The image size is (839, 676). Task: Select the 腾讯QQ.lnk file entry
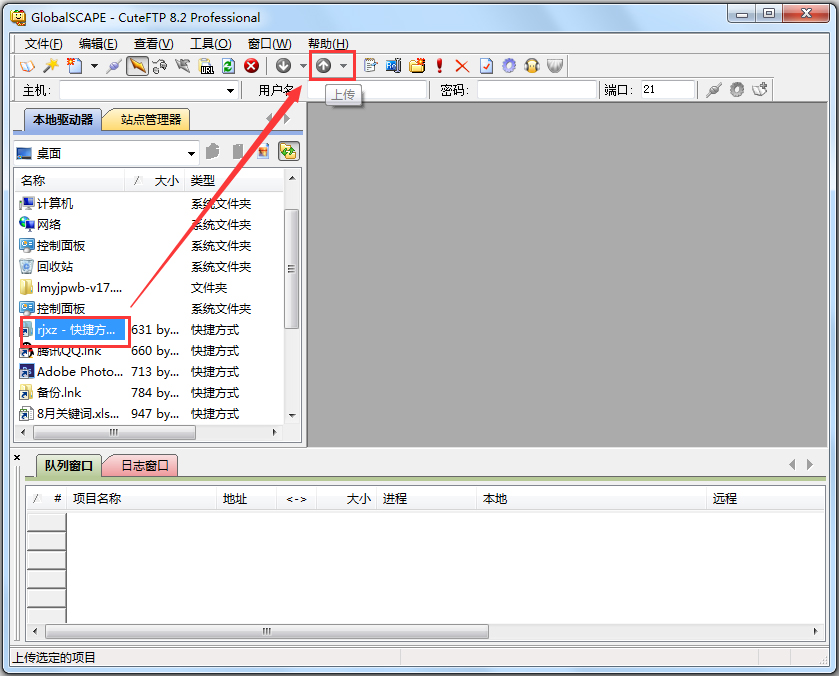coord(69,351)
